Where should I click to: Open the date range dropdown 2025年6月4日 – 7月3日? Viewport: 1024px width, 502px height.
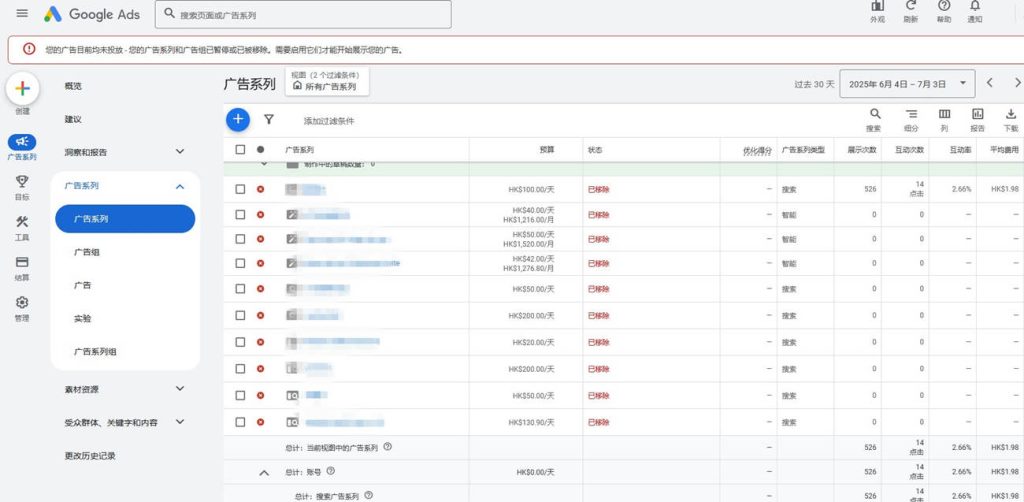[x=907, y=84]
